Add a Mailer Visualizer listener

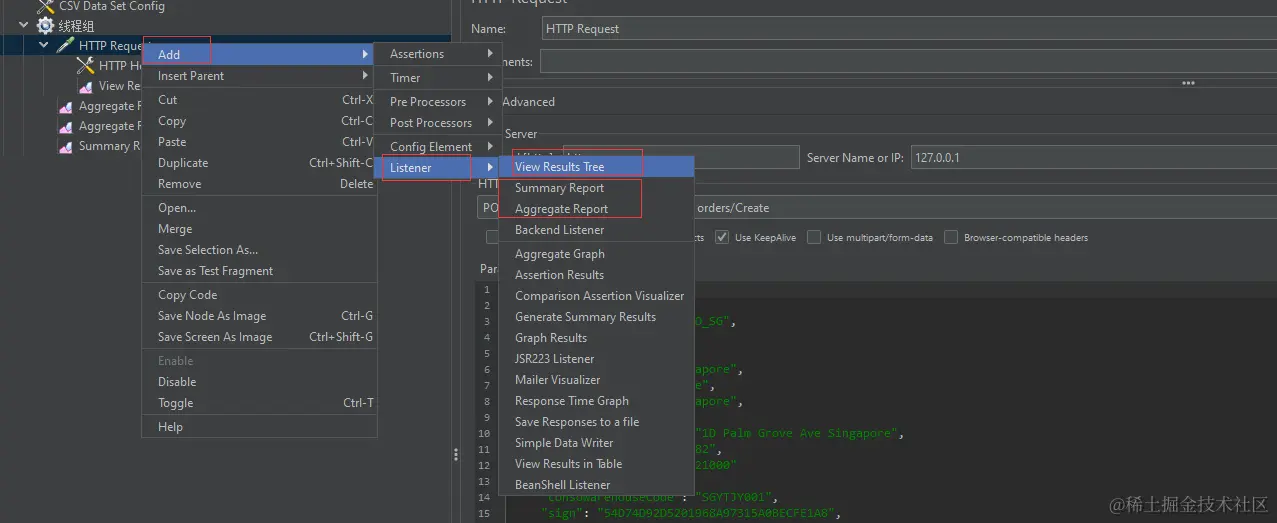pos(597,380)
